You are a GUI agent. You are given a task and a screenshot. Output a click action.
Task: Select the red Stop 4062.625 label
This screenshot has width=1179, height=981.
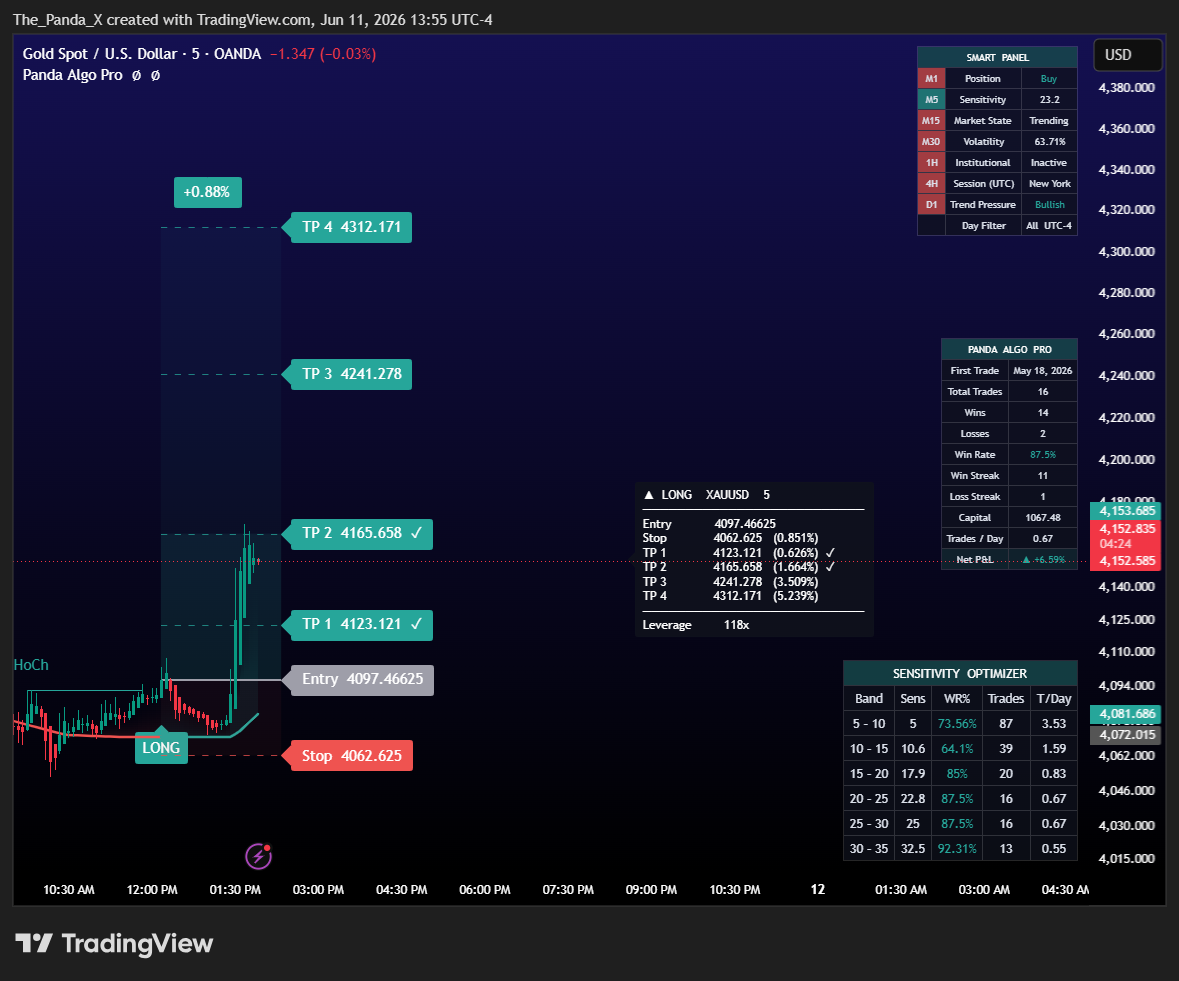point(347,755)
